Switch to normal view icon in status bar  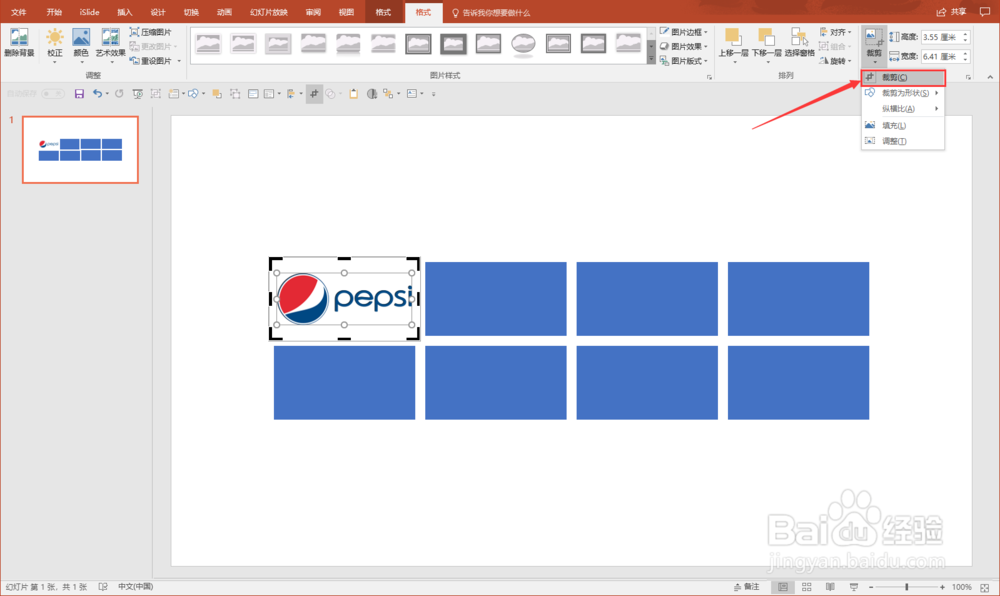[783, 587]
